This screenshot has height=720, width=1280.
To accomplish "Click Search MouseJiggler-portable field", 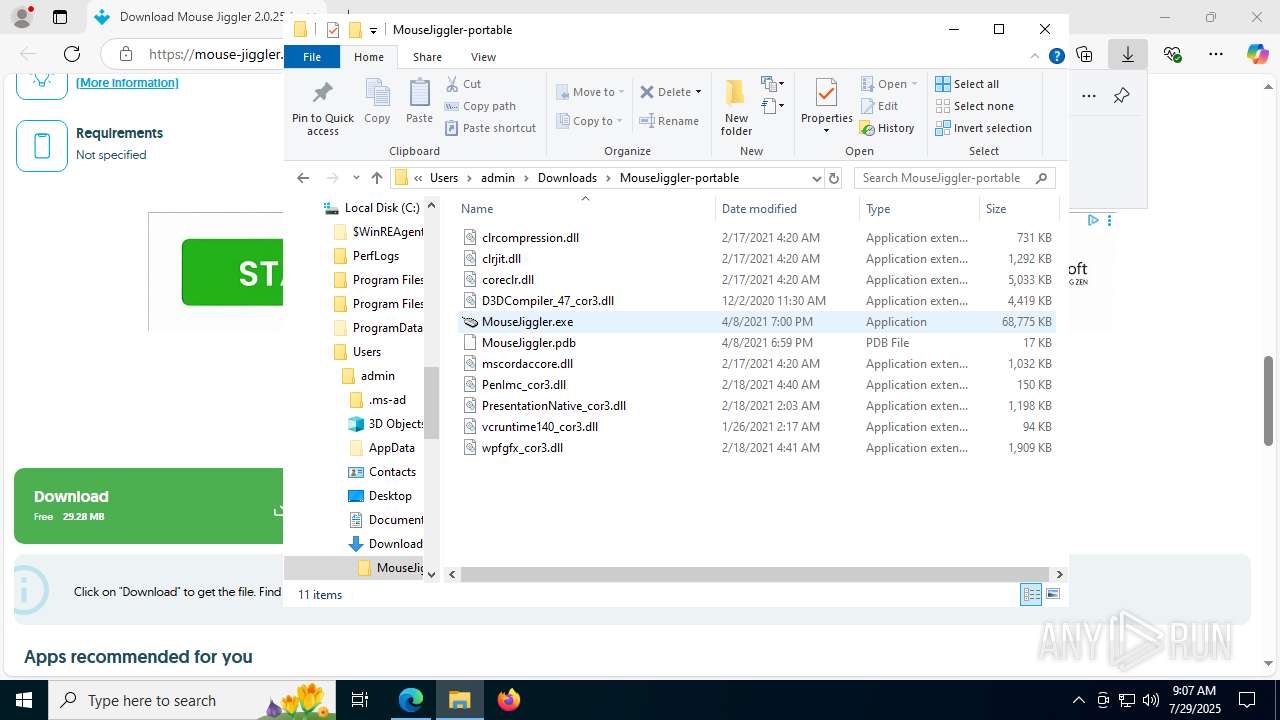I will click(x=955, y=178).
